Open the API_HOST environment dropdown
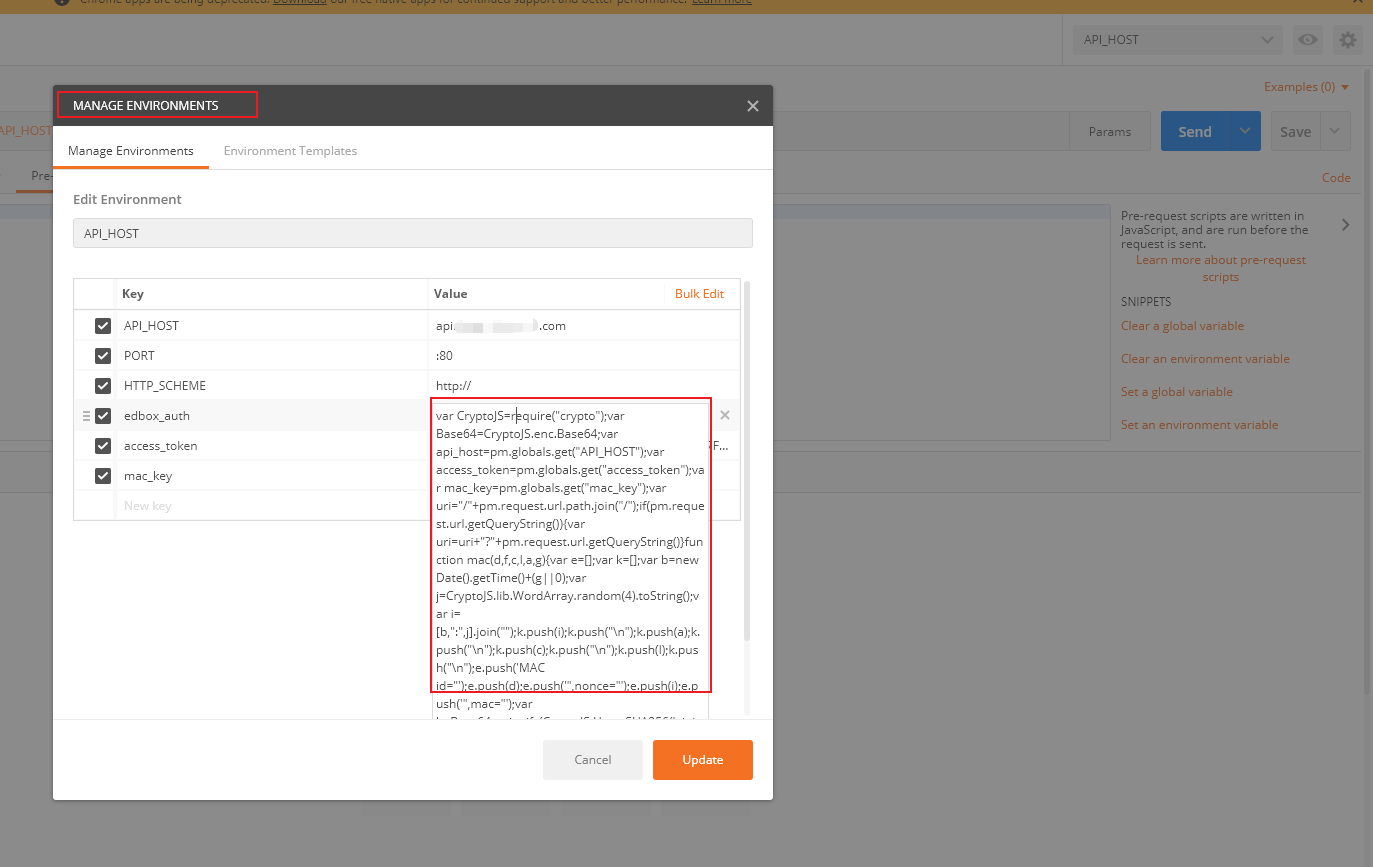The height and width of the screenshot is (867, 1373). click(x=1177, y=40)
